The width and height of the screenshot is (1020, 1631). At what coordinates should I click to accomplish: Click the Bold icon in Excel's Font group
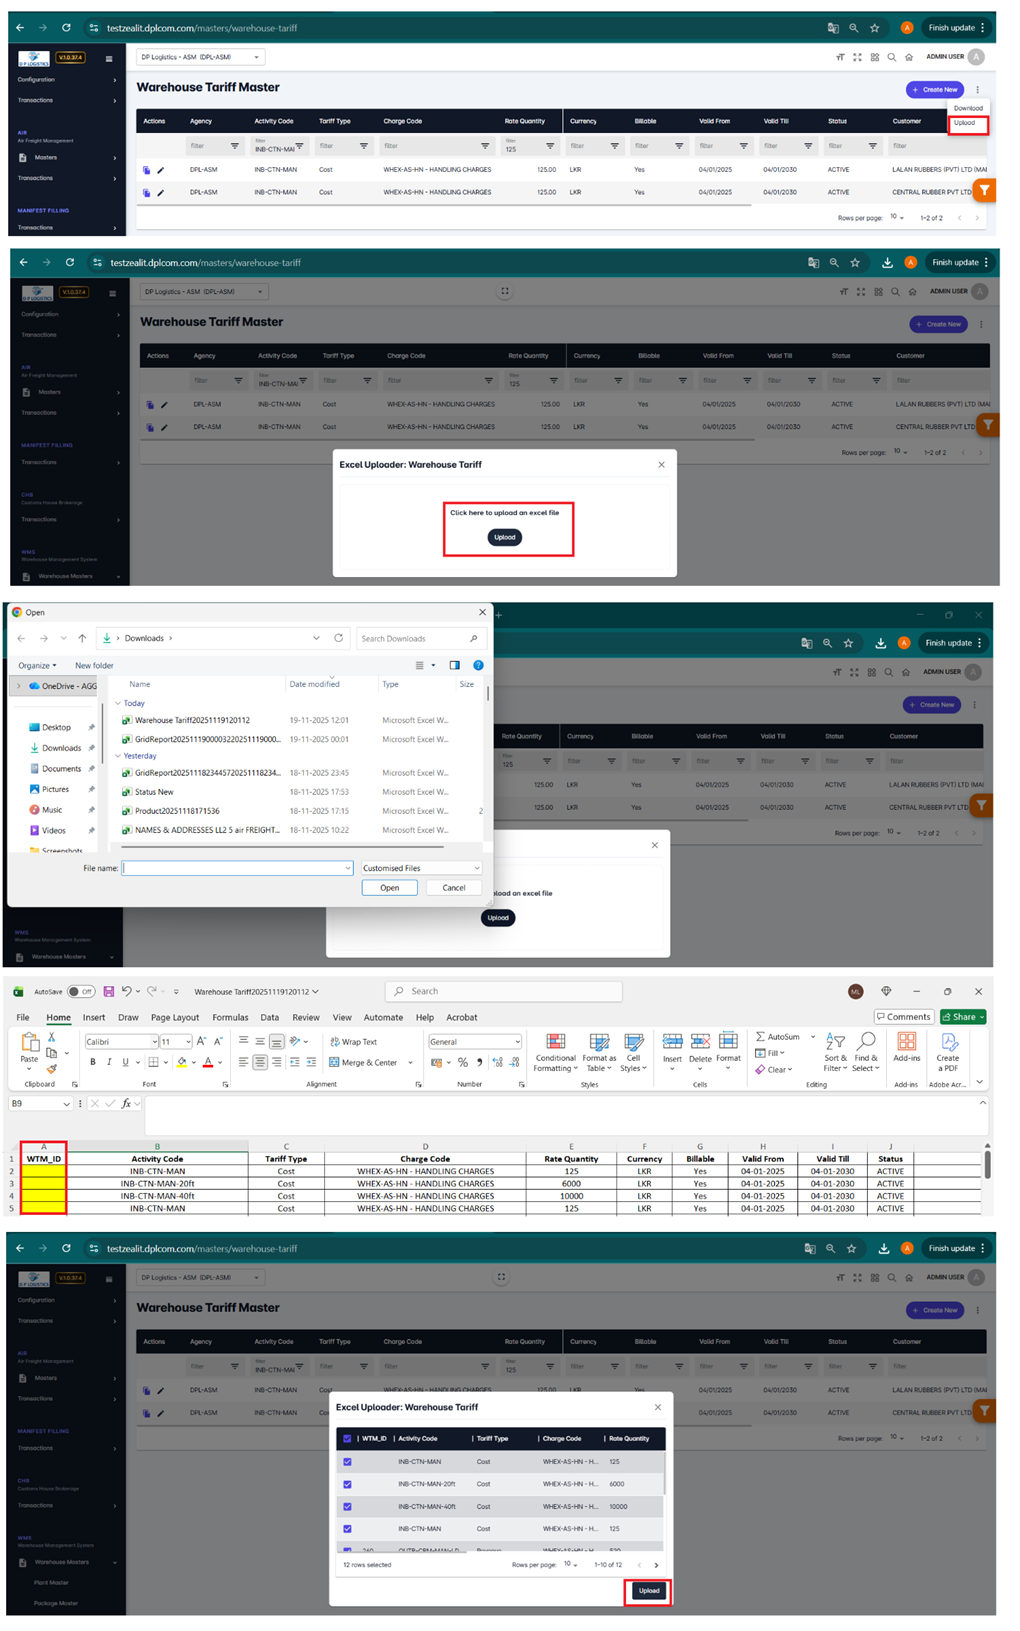click(93, 1062)
